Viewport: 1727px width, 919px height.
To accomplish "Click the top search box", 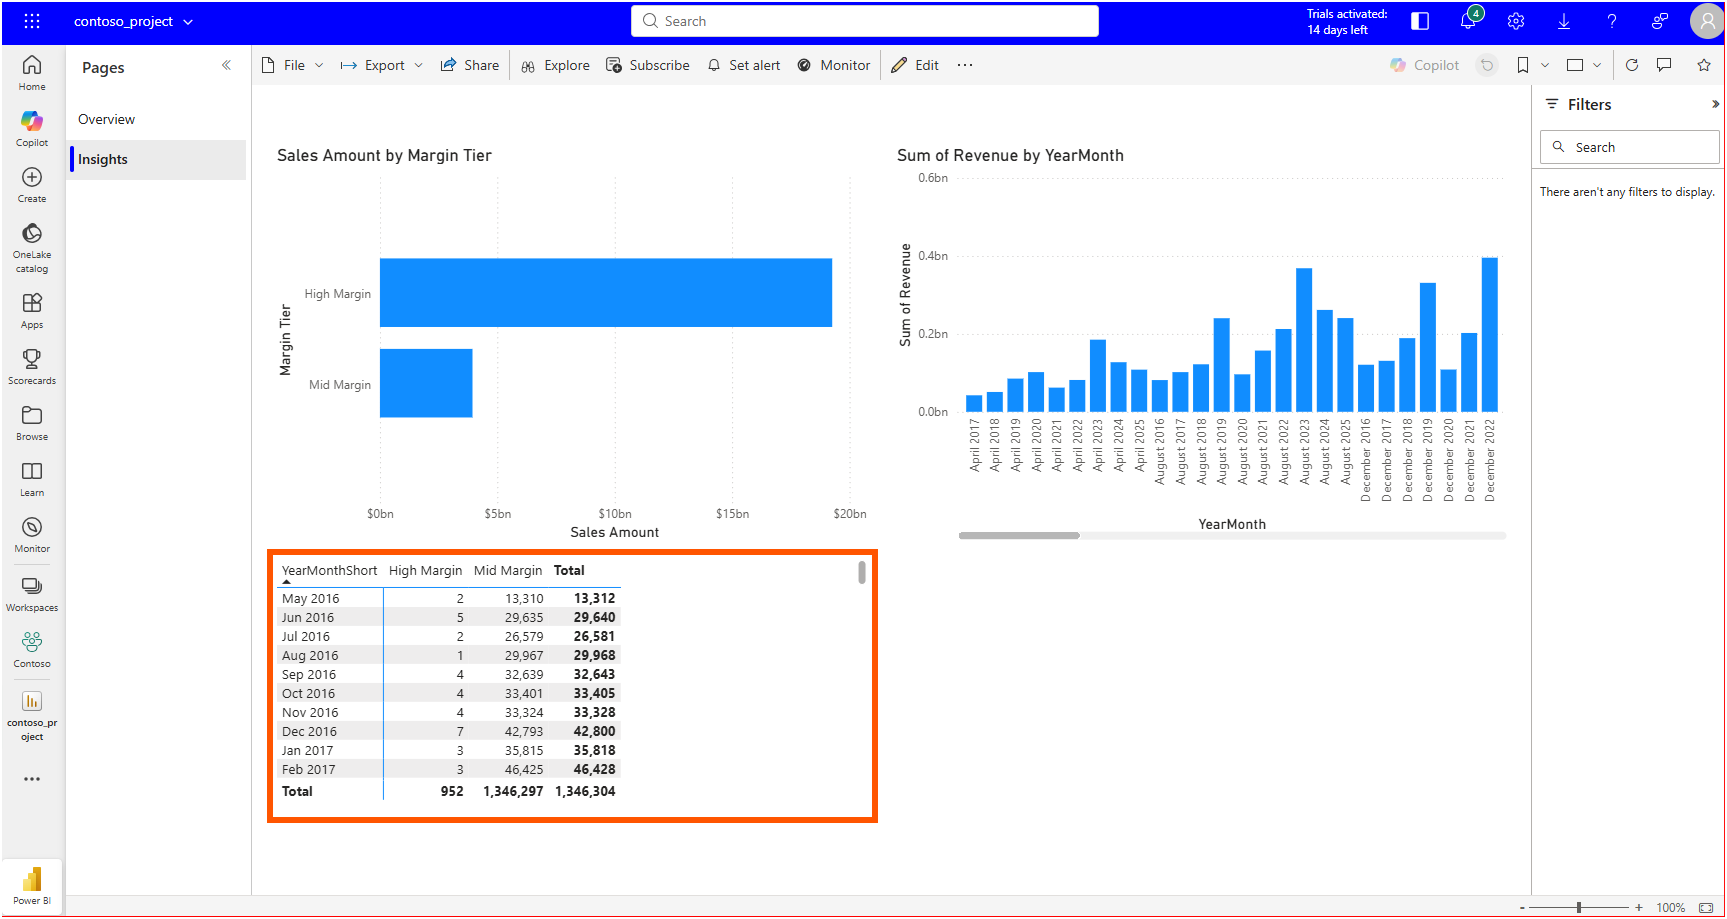I will click(x=865, y=21).
